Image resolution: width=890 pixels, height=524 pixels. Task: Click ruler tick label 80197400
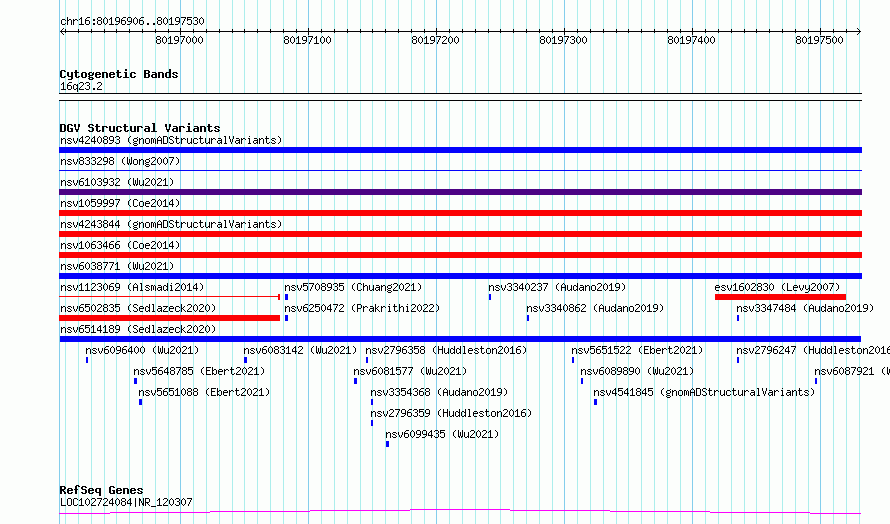tap(691, 40)
